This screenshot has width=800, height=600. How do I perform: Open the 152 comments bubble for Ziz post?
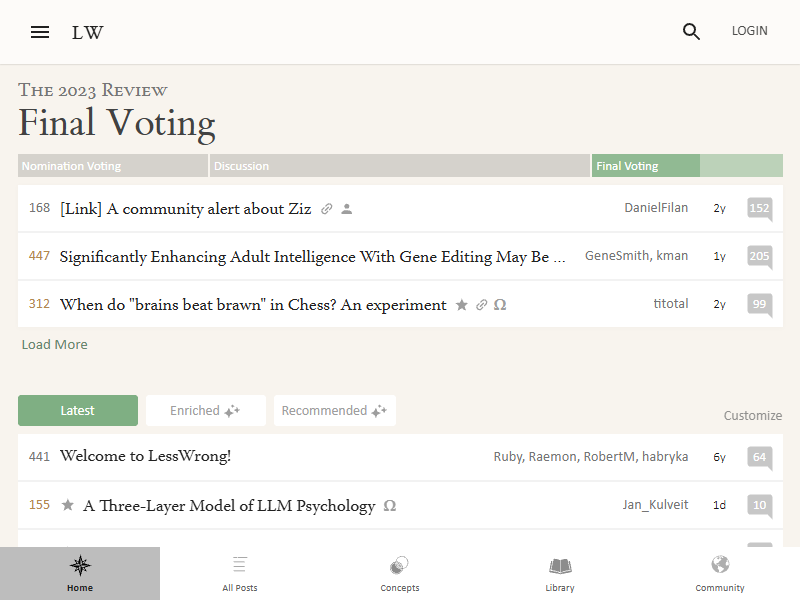pos(759,209)
